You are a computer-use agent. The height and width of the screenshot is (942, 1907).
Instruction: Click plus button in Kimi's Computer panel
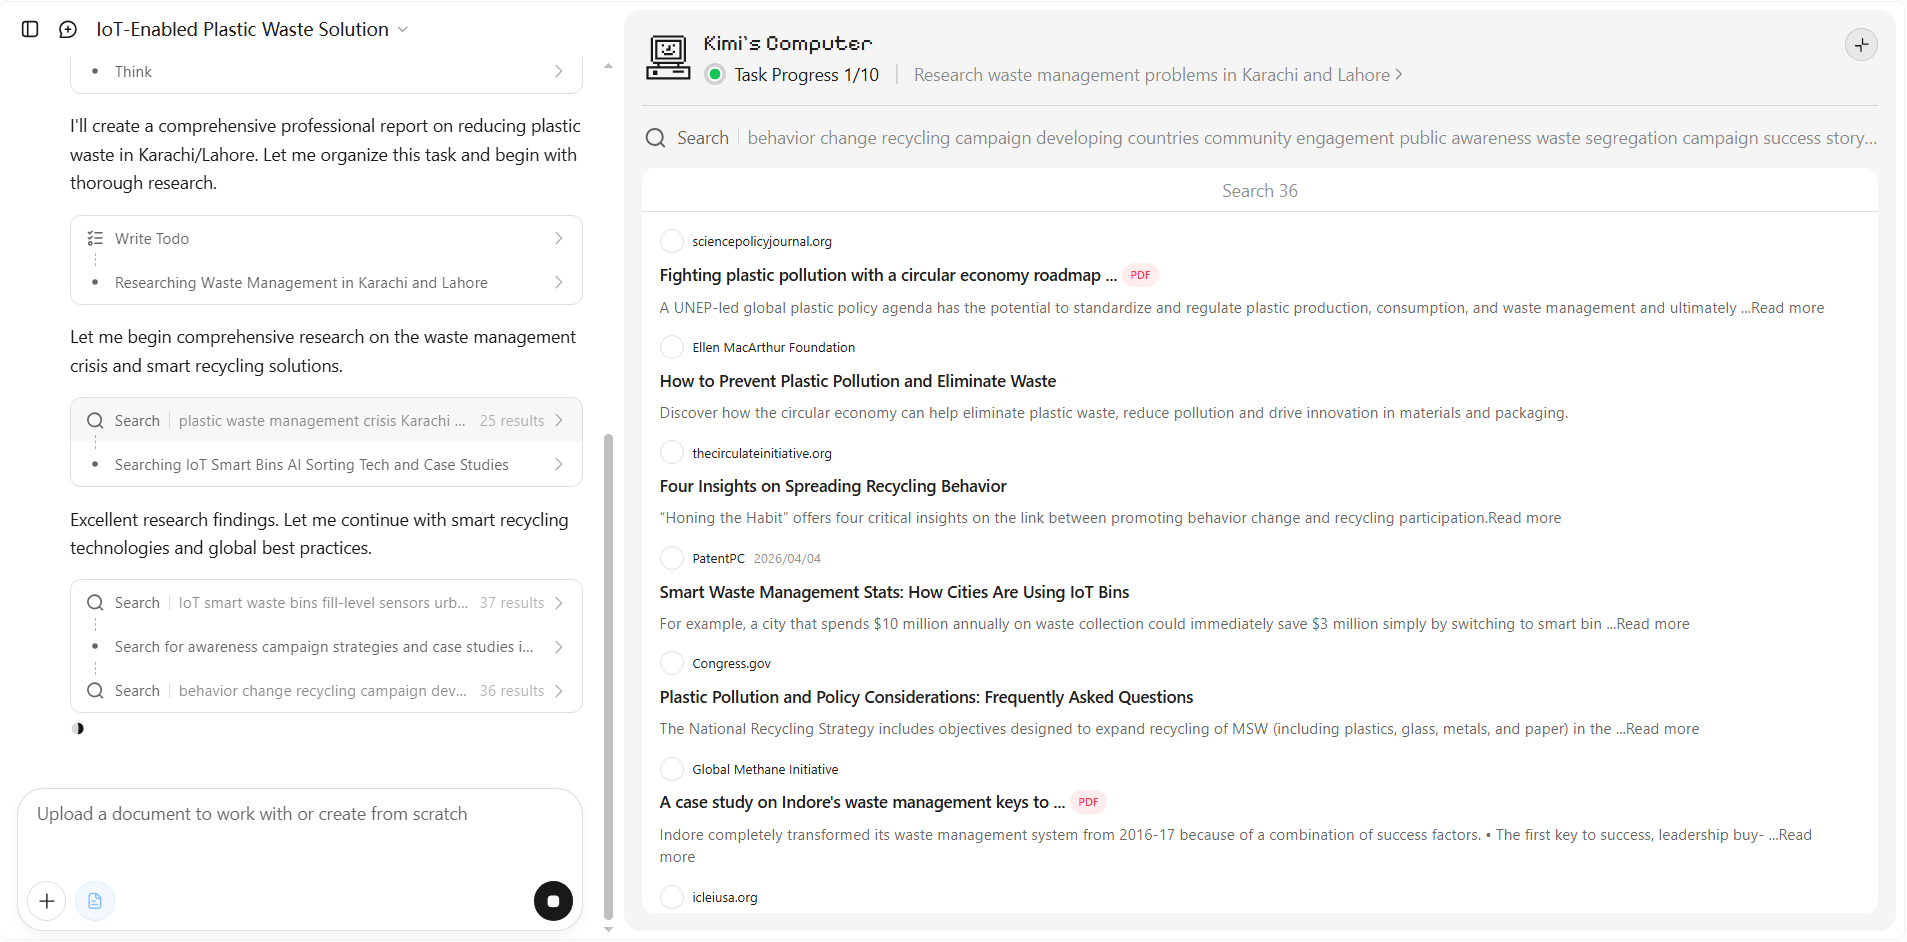(x=1861, y=45)
